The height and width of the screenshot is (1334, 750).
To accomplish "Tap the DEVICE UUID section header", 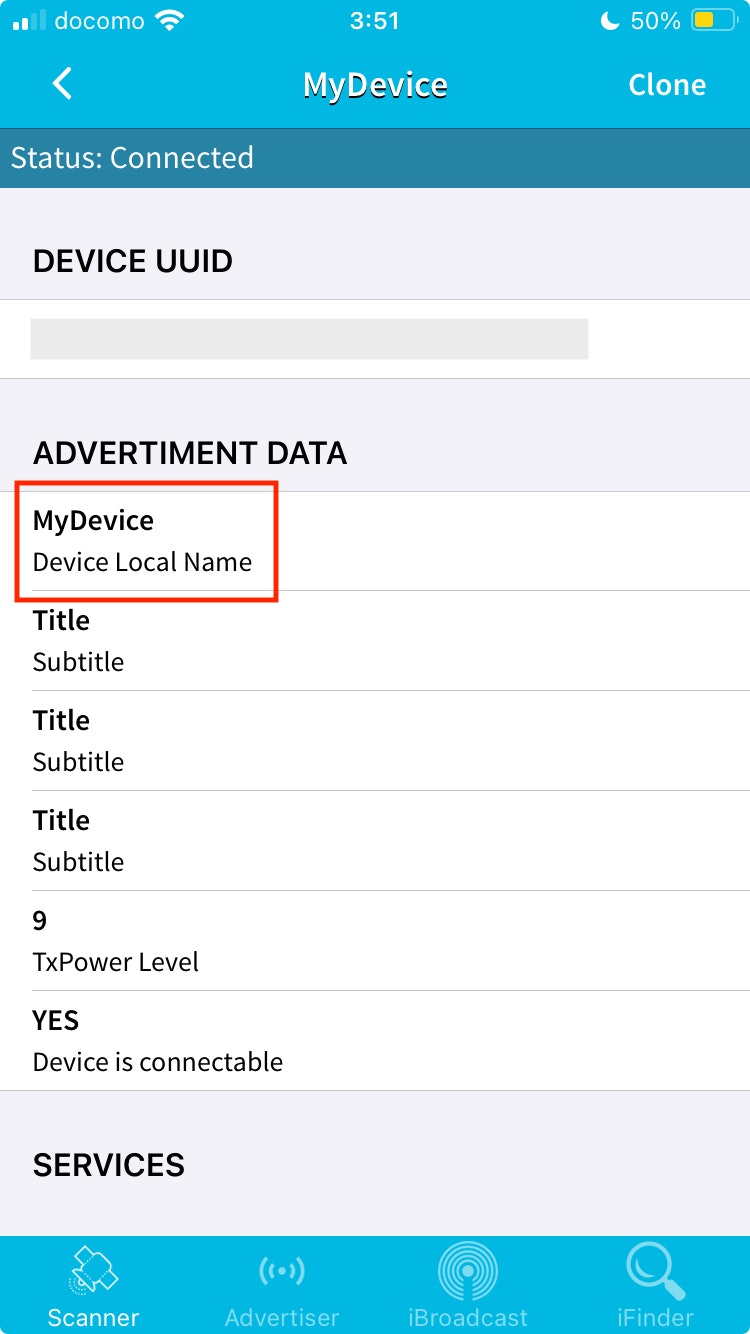I will coord(133,261).
